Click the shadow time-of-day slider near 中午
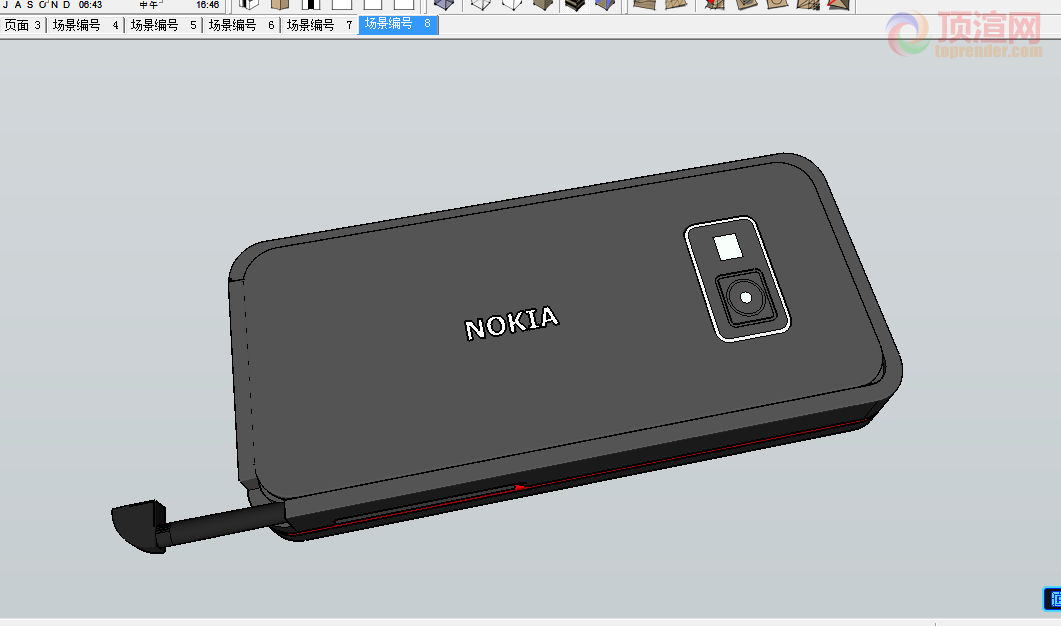Viewport: 1061px width, 626px height. (x=149, y=5)
